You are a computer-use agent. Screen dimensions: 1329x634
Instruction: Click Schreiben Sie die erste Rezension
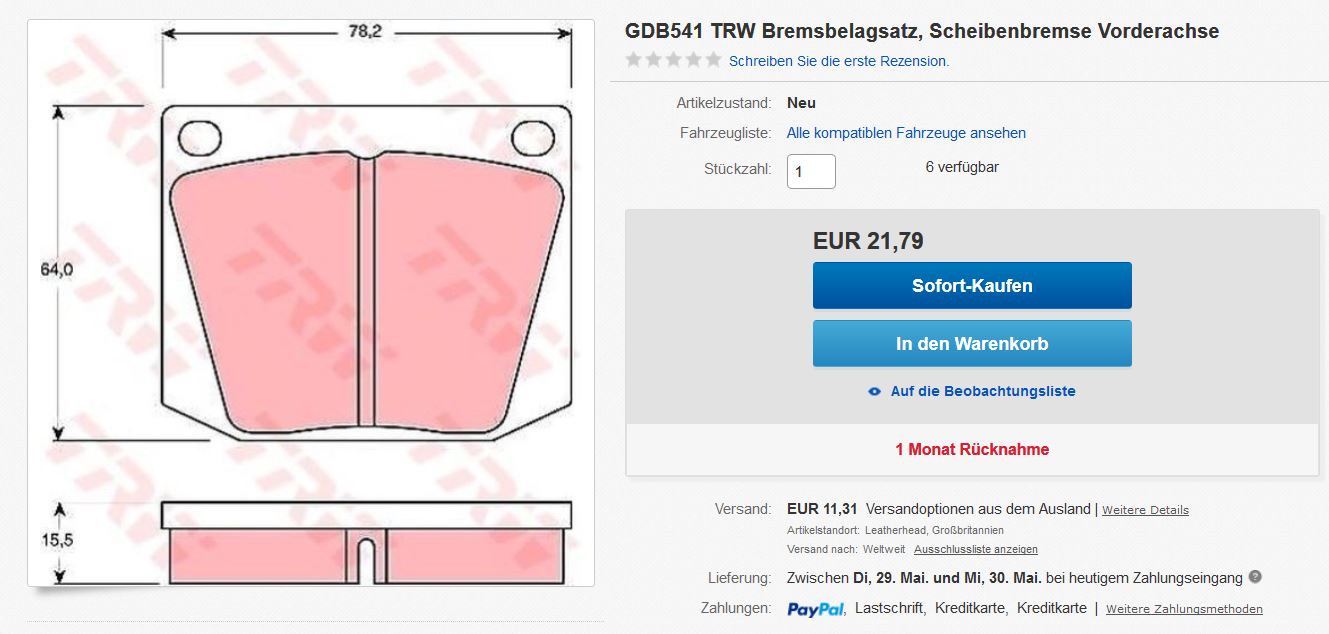[839, 61]
